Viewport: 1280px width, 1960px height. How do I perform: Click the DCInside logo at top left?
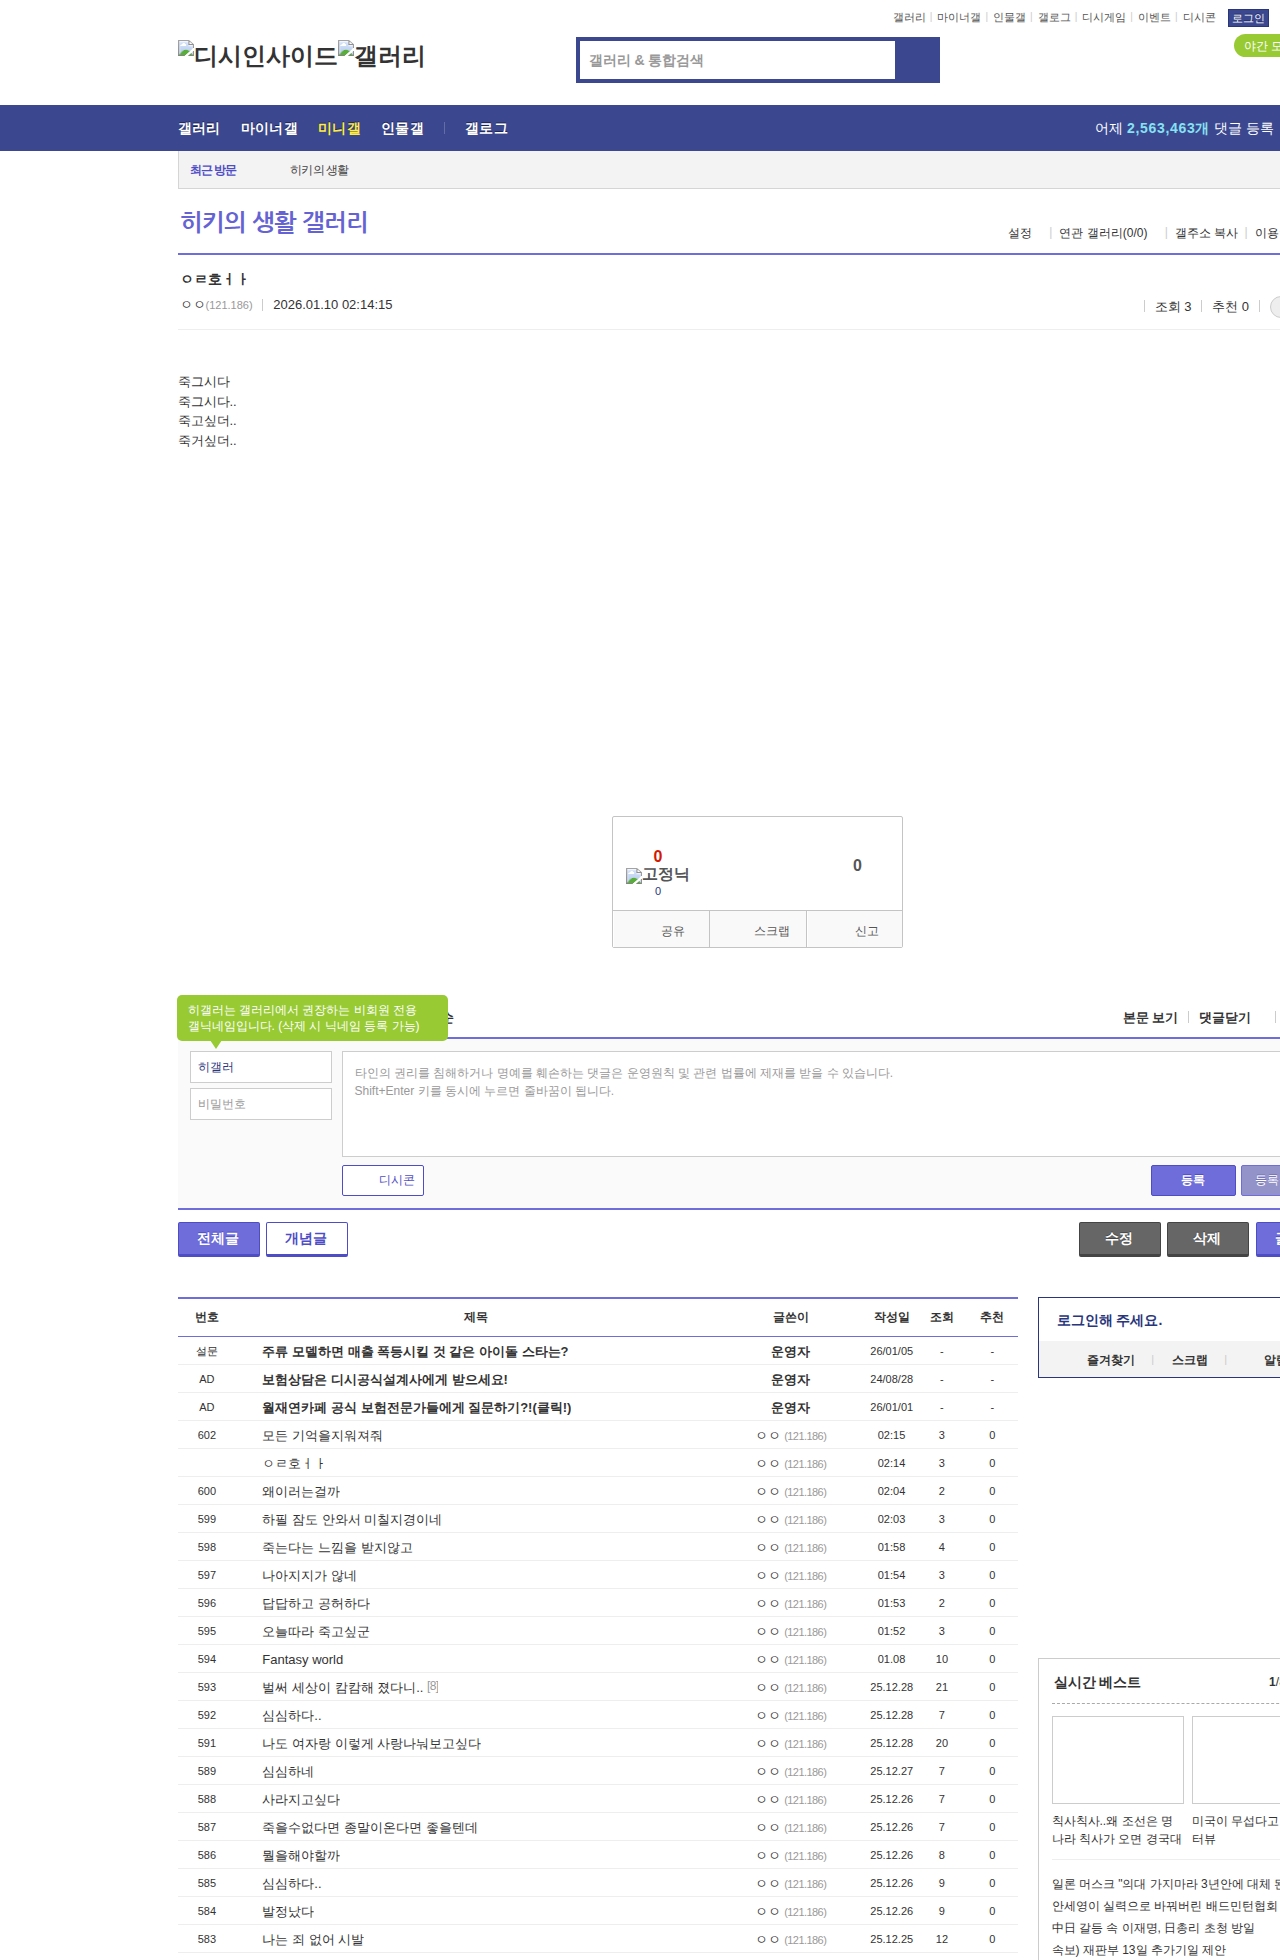click(x=257, y=56)
